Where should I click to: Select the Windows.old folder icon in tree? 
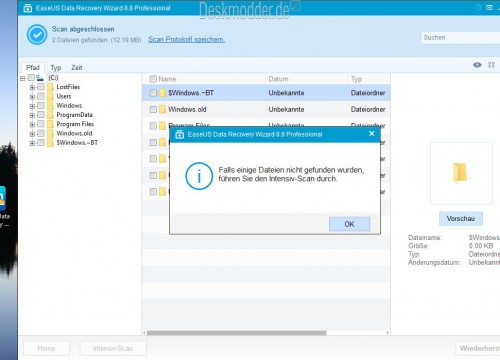point(50,133)
